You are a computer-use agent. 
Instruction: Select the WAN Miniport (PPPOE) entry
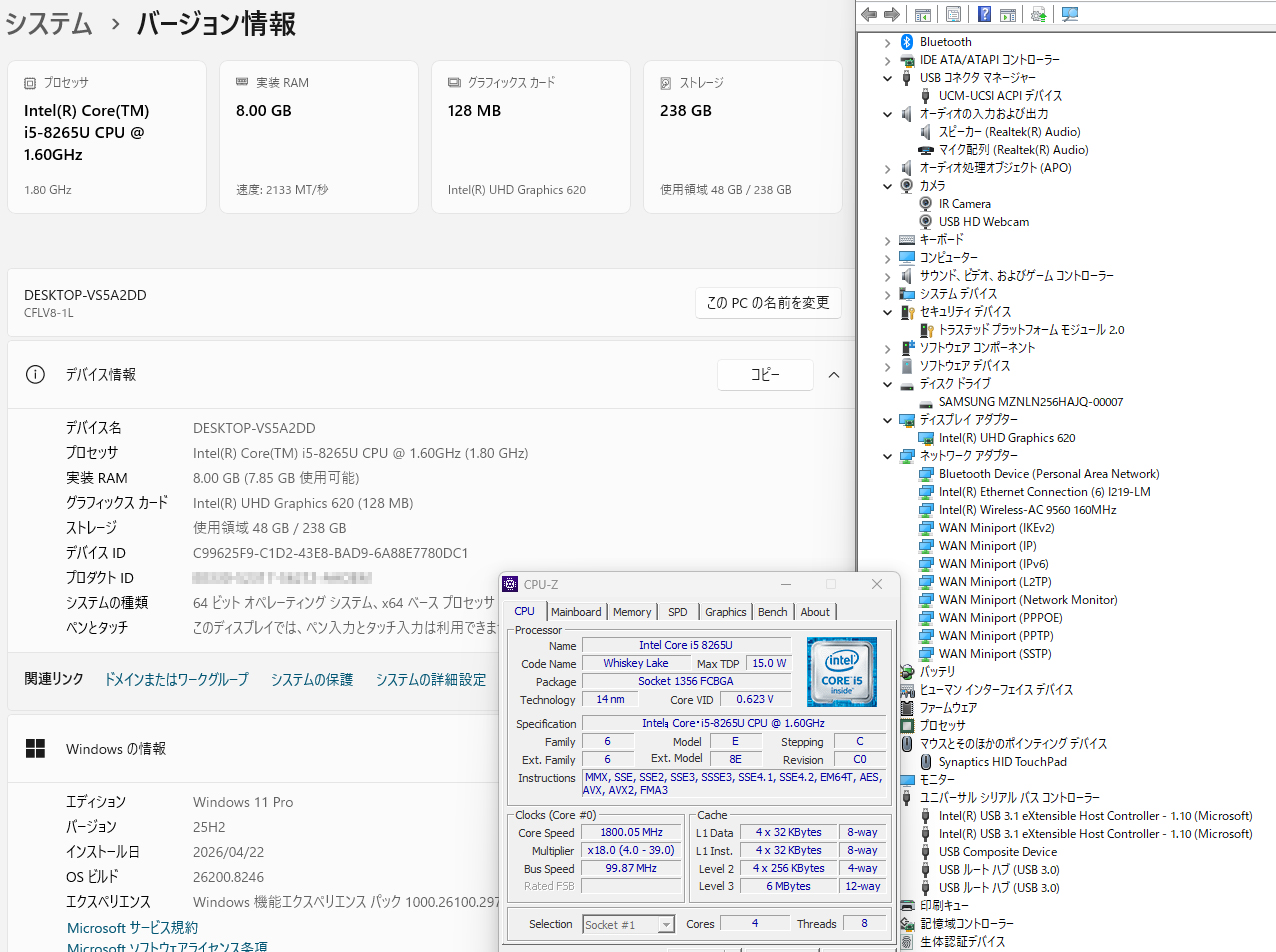click(1000, 618)
